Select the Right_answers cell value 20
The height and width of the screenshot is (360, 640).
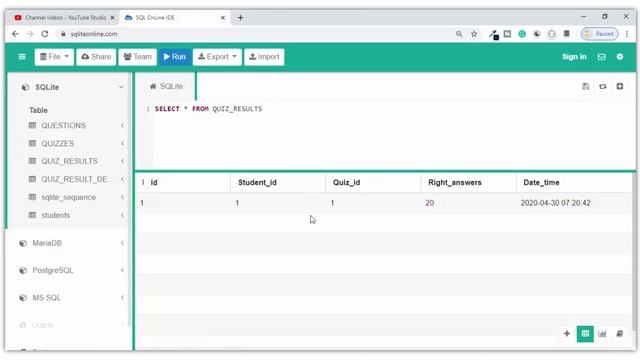tap(429, 203)
